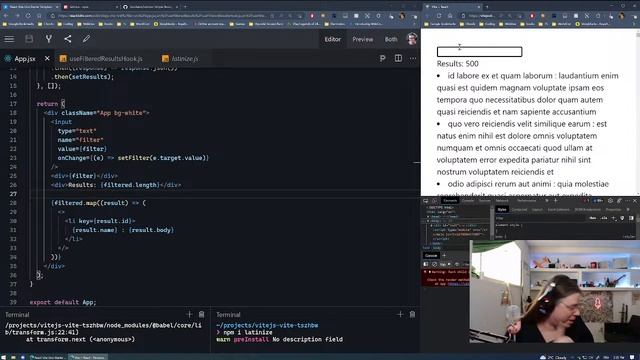Close the App.jsx tab
The width and height of the screenshot is (640, 360).
click(47, 58)
